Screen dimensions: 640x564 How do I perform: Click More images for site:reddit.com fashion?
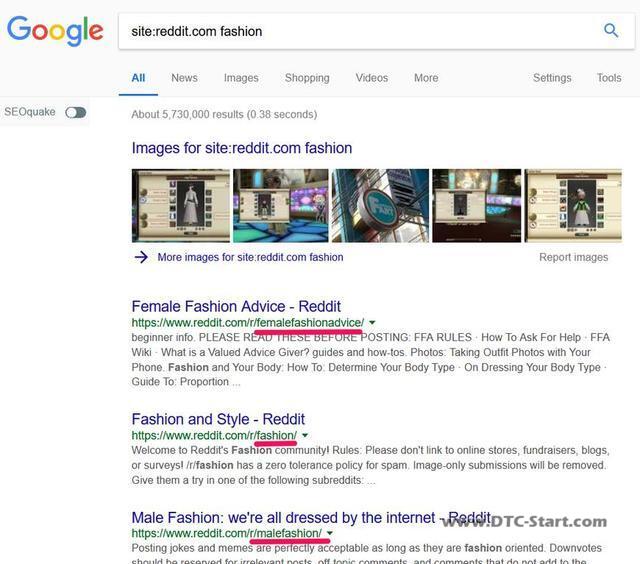point(250,257)
